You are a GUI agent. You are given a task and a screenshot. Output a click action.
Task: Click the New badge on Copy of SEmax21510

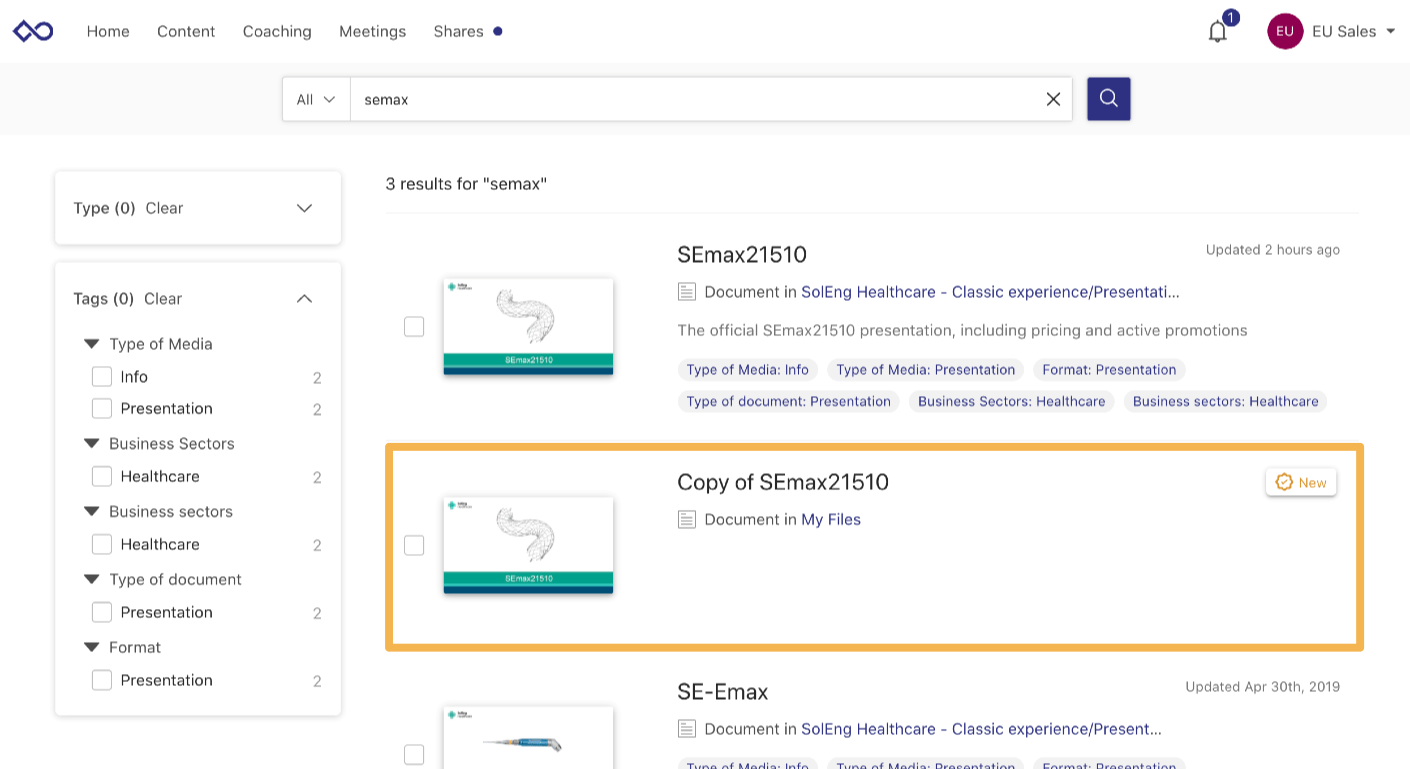[1300, 481]
